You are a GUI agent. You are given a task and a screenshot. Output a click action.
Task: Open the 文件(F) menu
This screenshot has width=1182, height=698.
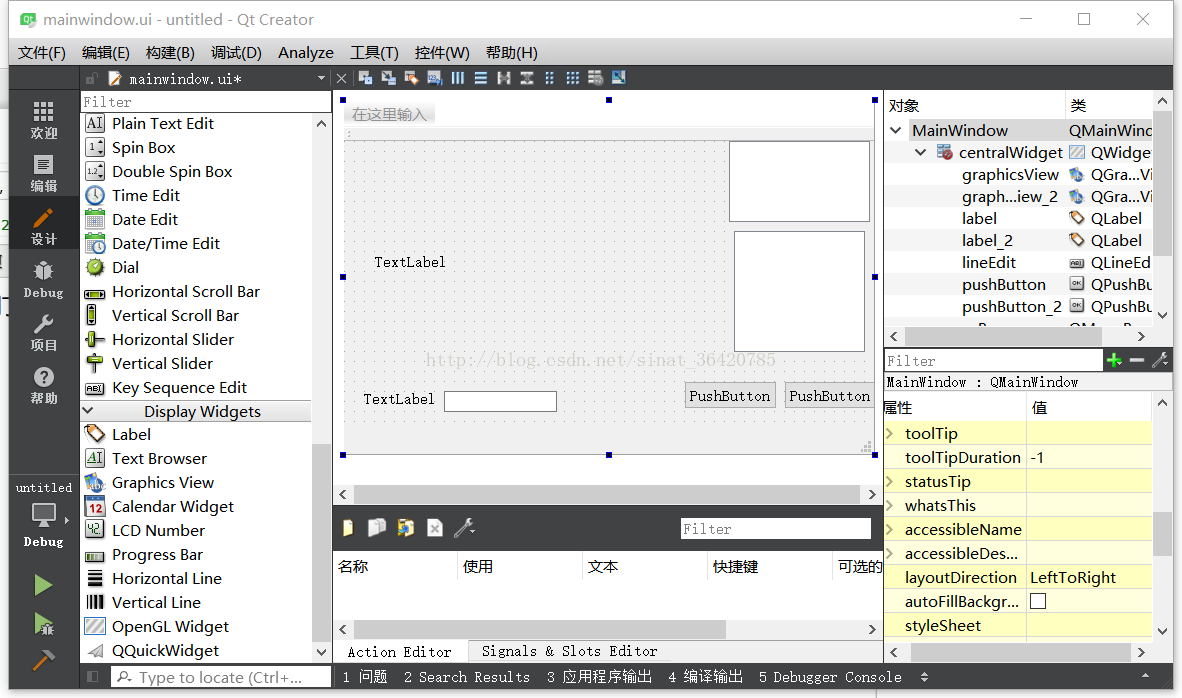pyautogui.click(x=42, y=53)
